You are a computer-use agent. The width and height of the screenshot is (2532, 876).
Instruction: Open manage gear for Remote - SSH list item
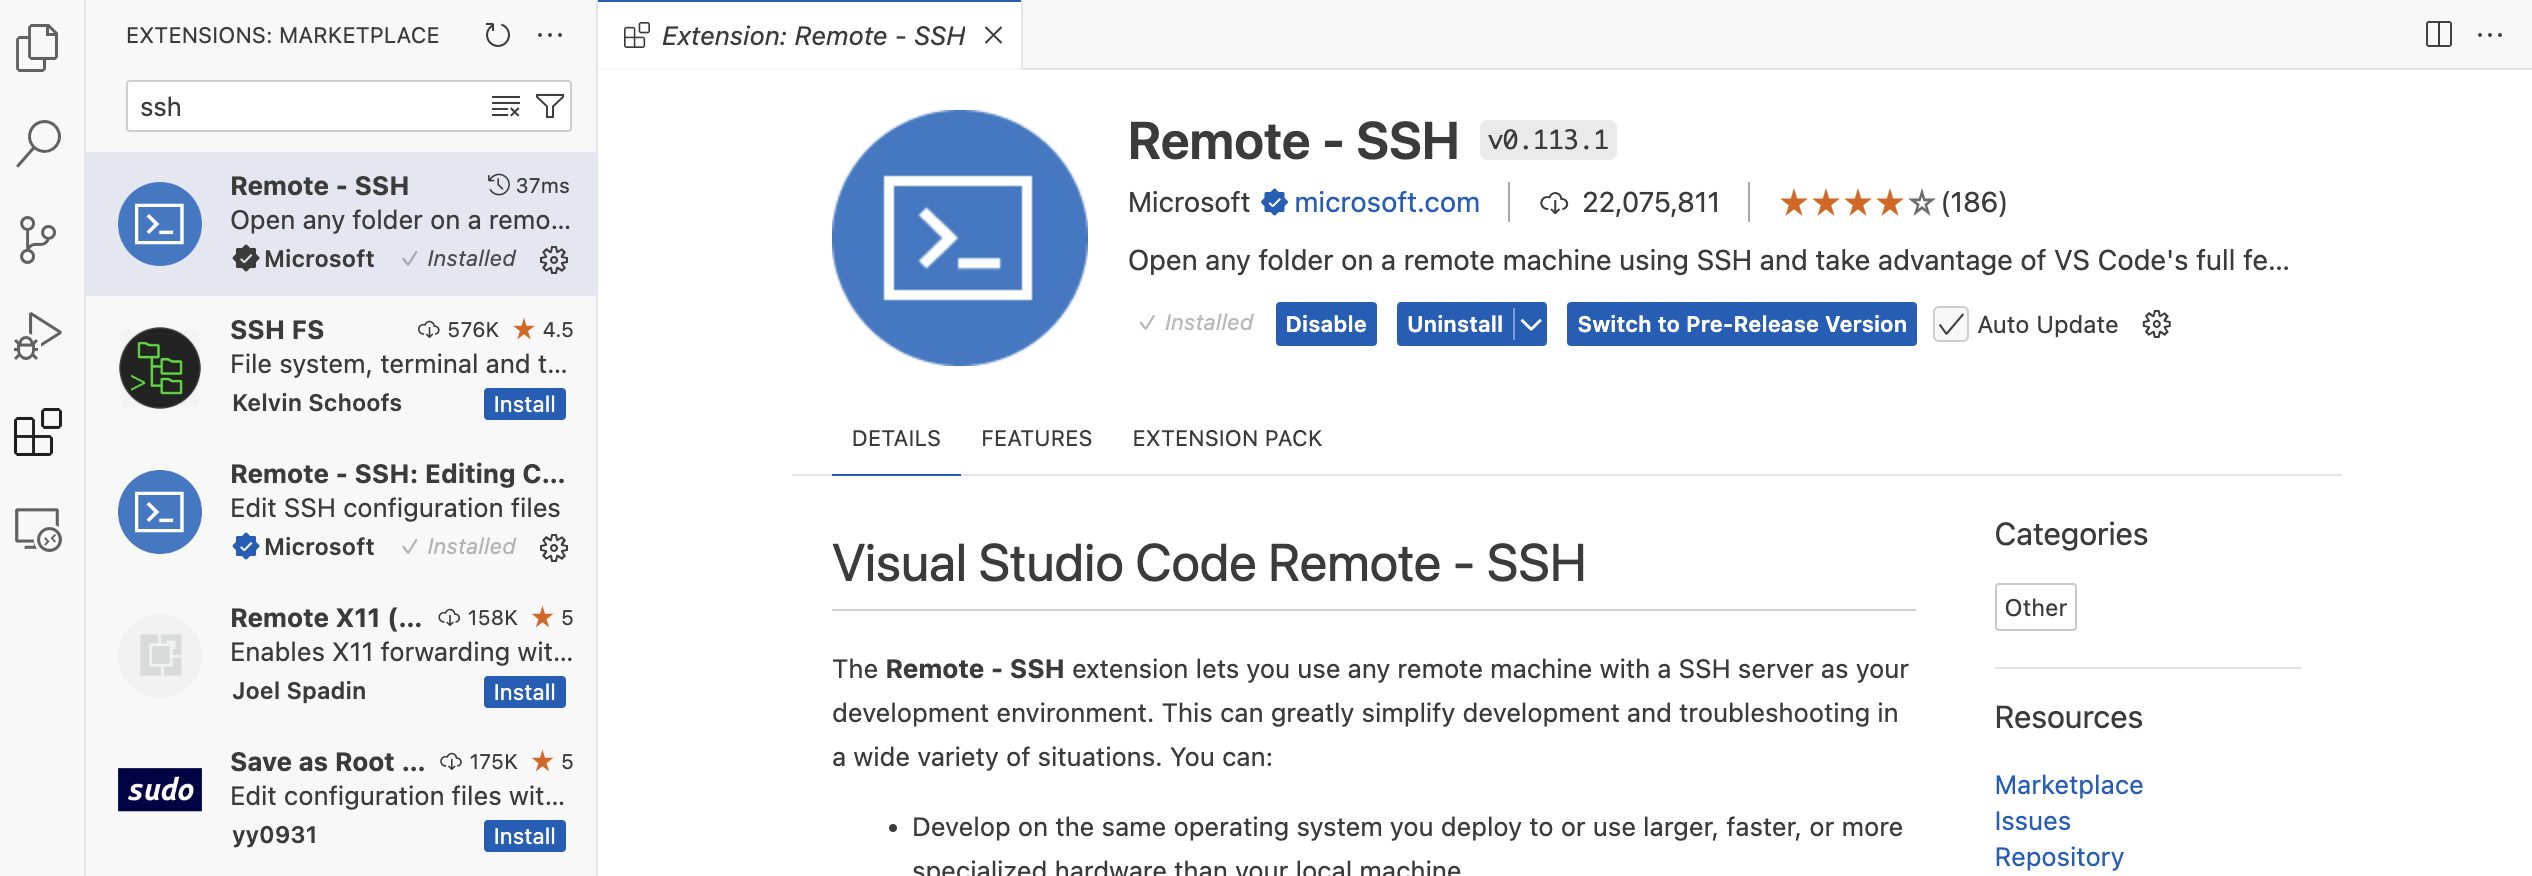tap(554, 260)
